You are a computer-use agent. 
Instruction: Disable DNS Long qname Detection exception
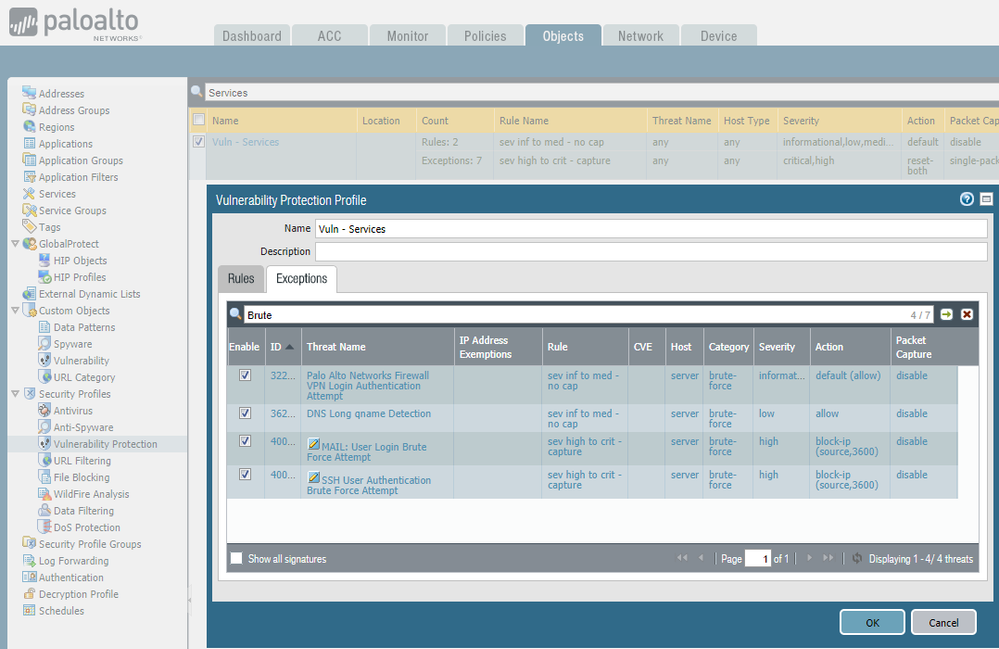click(x=245, y=413)
